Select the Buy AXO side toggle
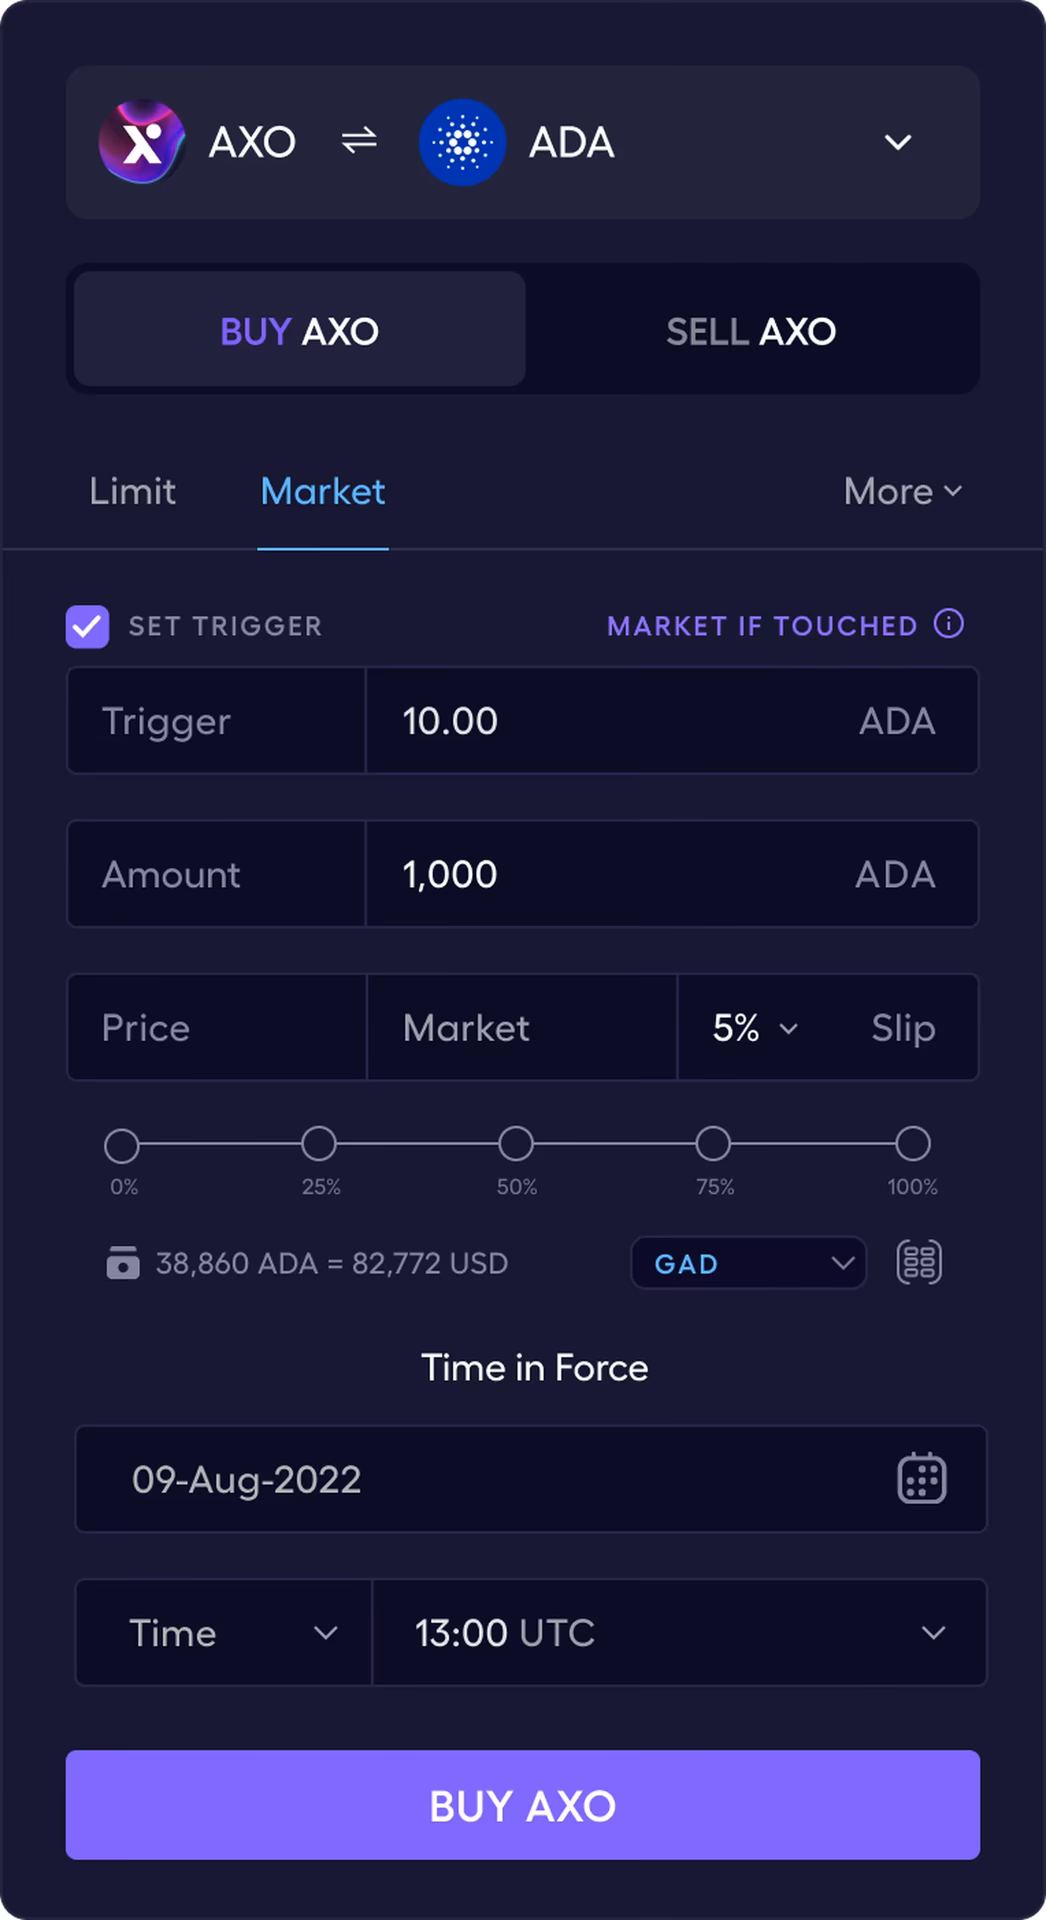 pos(300,331)
